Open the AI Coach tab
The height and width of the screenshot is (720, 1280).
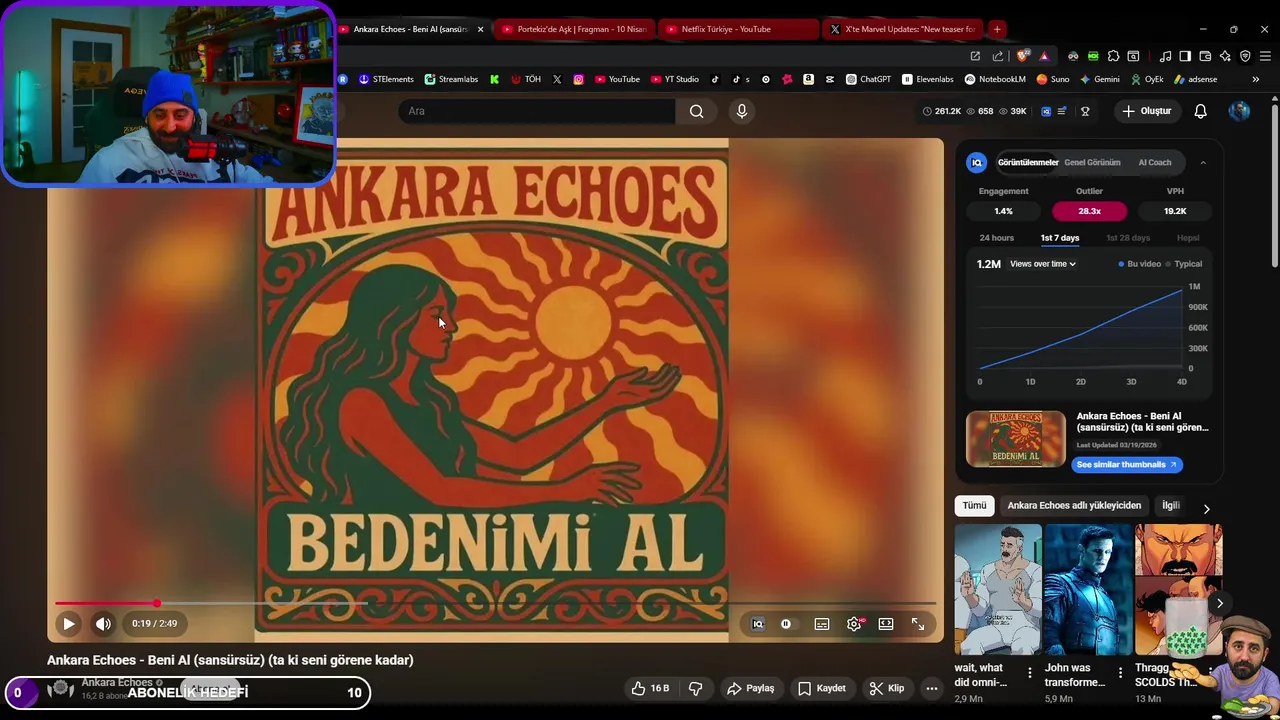(1155, 162)
